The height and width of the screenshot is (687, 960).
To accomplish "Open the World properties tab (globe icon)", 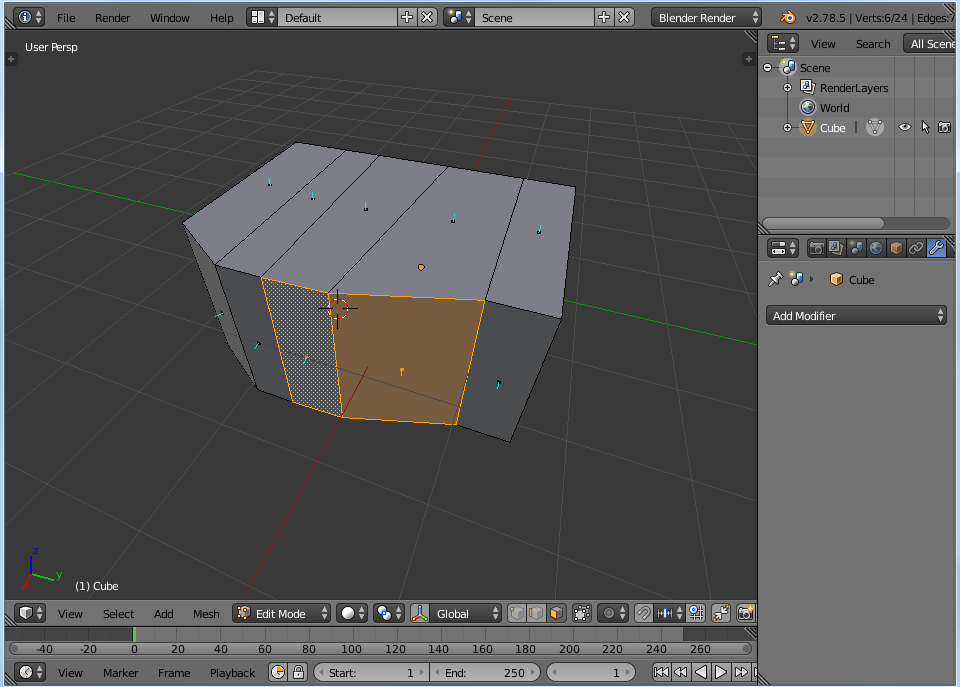I will pos(878,248).
